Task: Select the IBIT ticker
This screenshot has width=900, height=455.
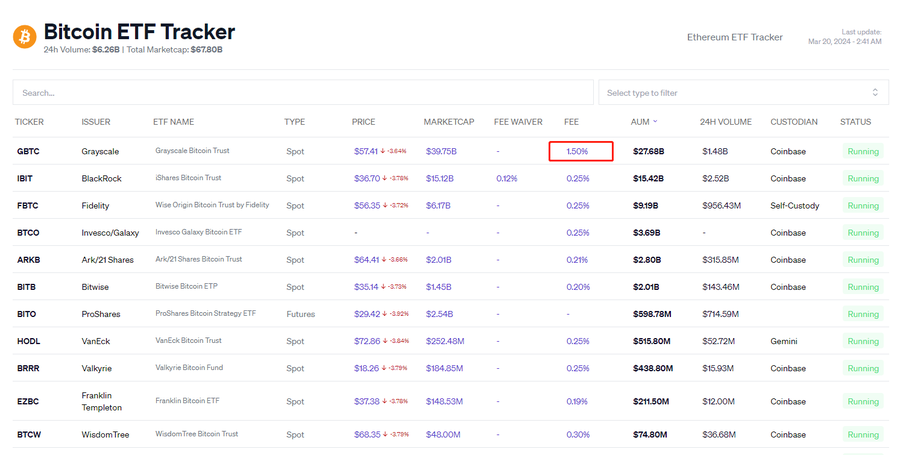Action: [25, 178]
